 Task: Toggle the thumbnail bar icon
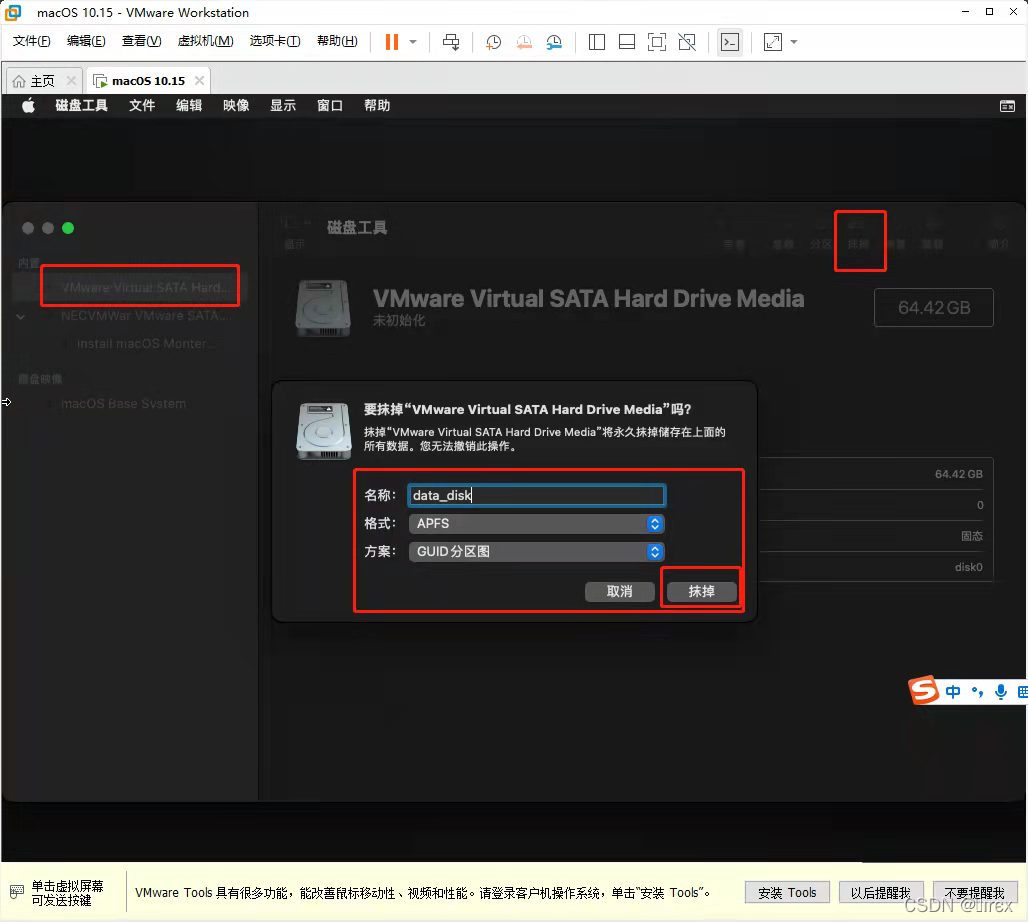[627, 42]
